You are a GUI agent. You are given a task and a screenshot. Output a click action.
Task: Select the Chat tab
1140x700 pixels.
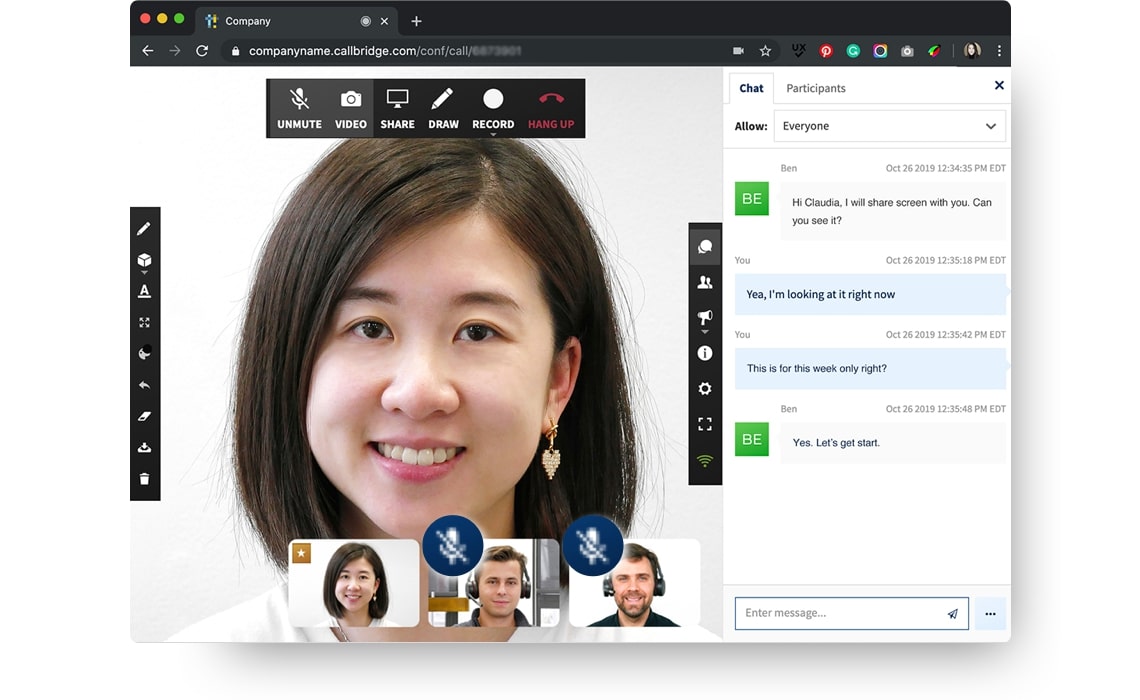[x=751, y=88]
